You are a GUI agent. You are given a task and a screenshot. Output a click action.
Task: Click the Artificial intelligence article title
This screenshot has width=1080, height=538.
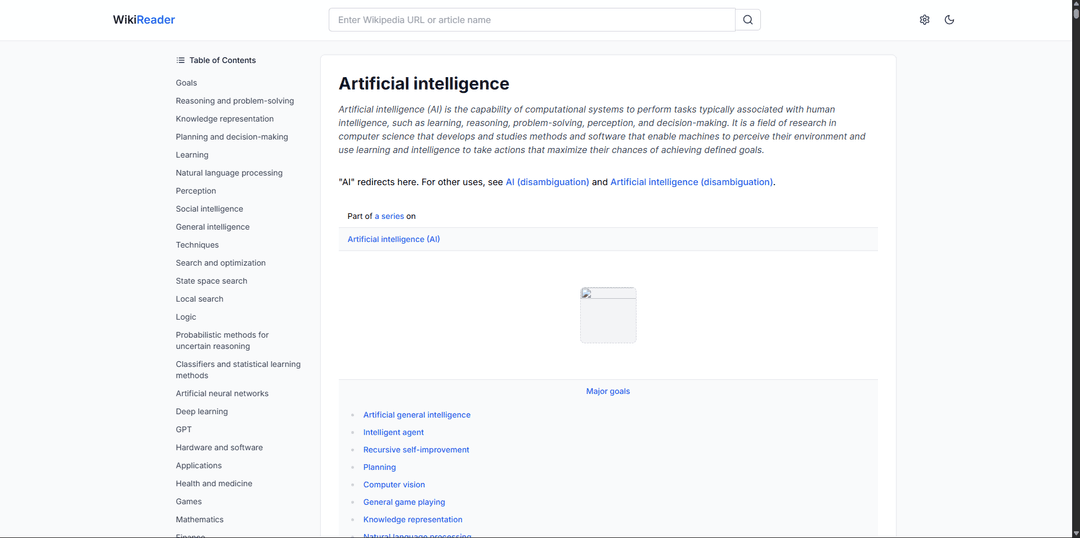[x=424, y=84]
